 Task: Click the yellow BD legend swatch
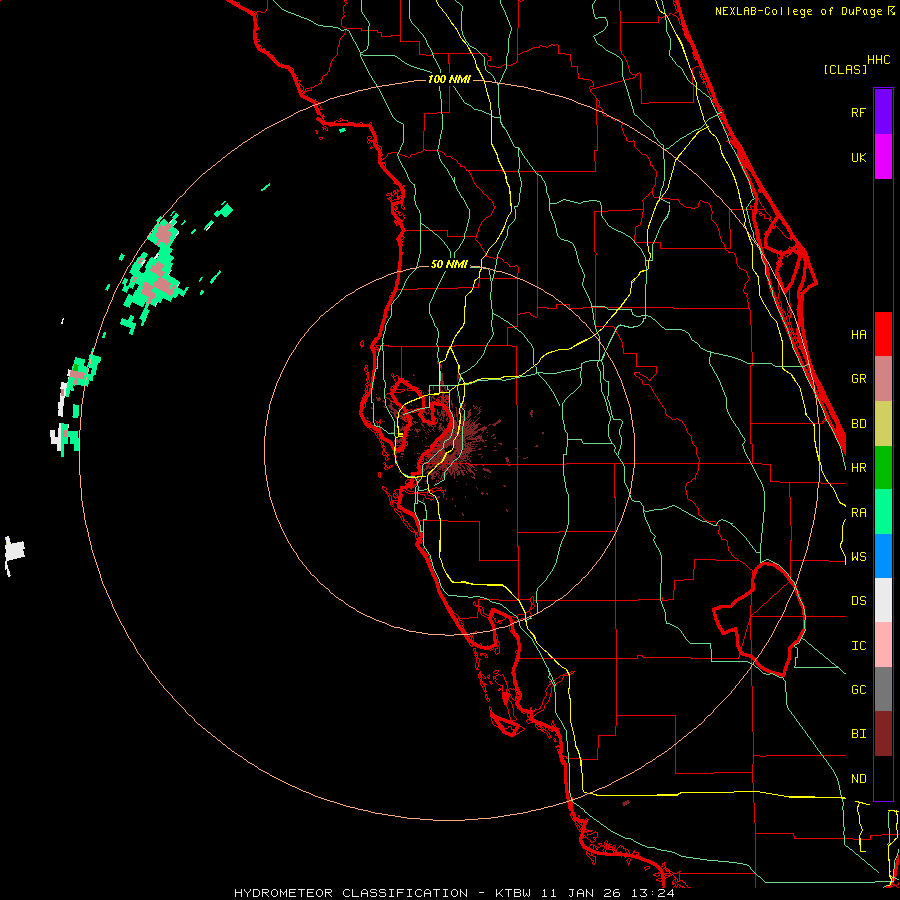point(883,424)
